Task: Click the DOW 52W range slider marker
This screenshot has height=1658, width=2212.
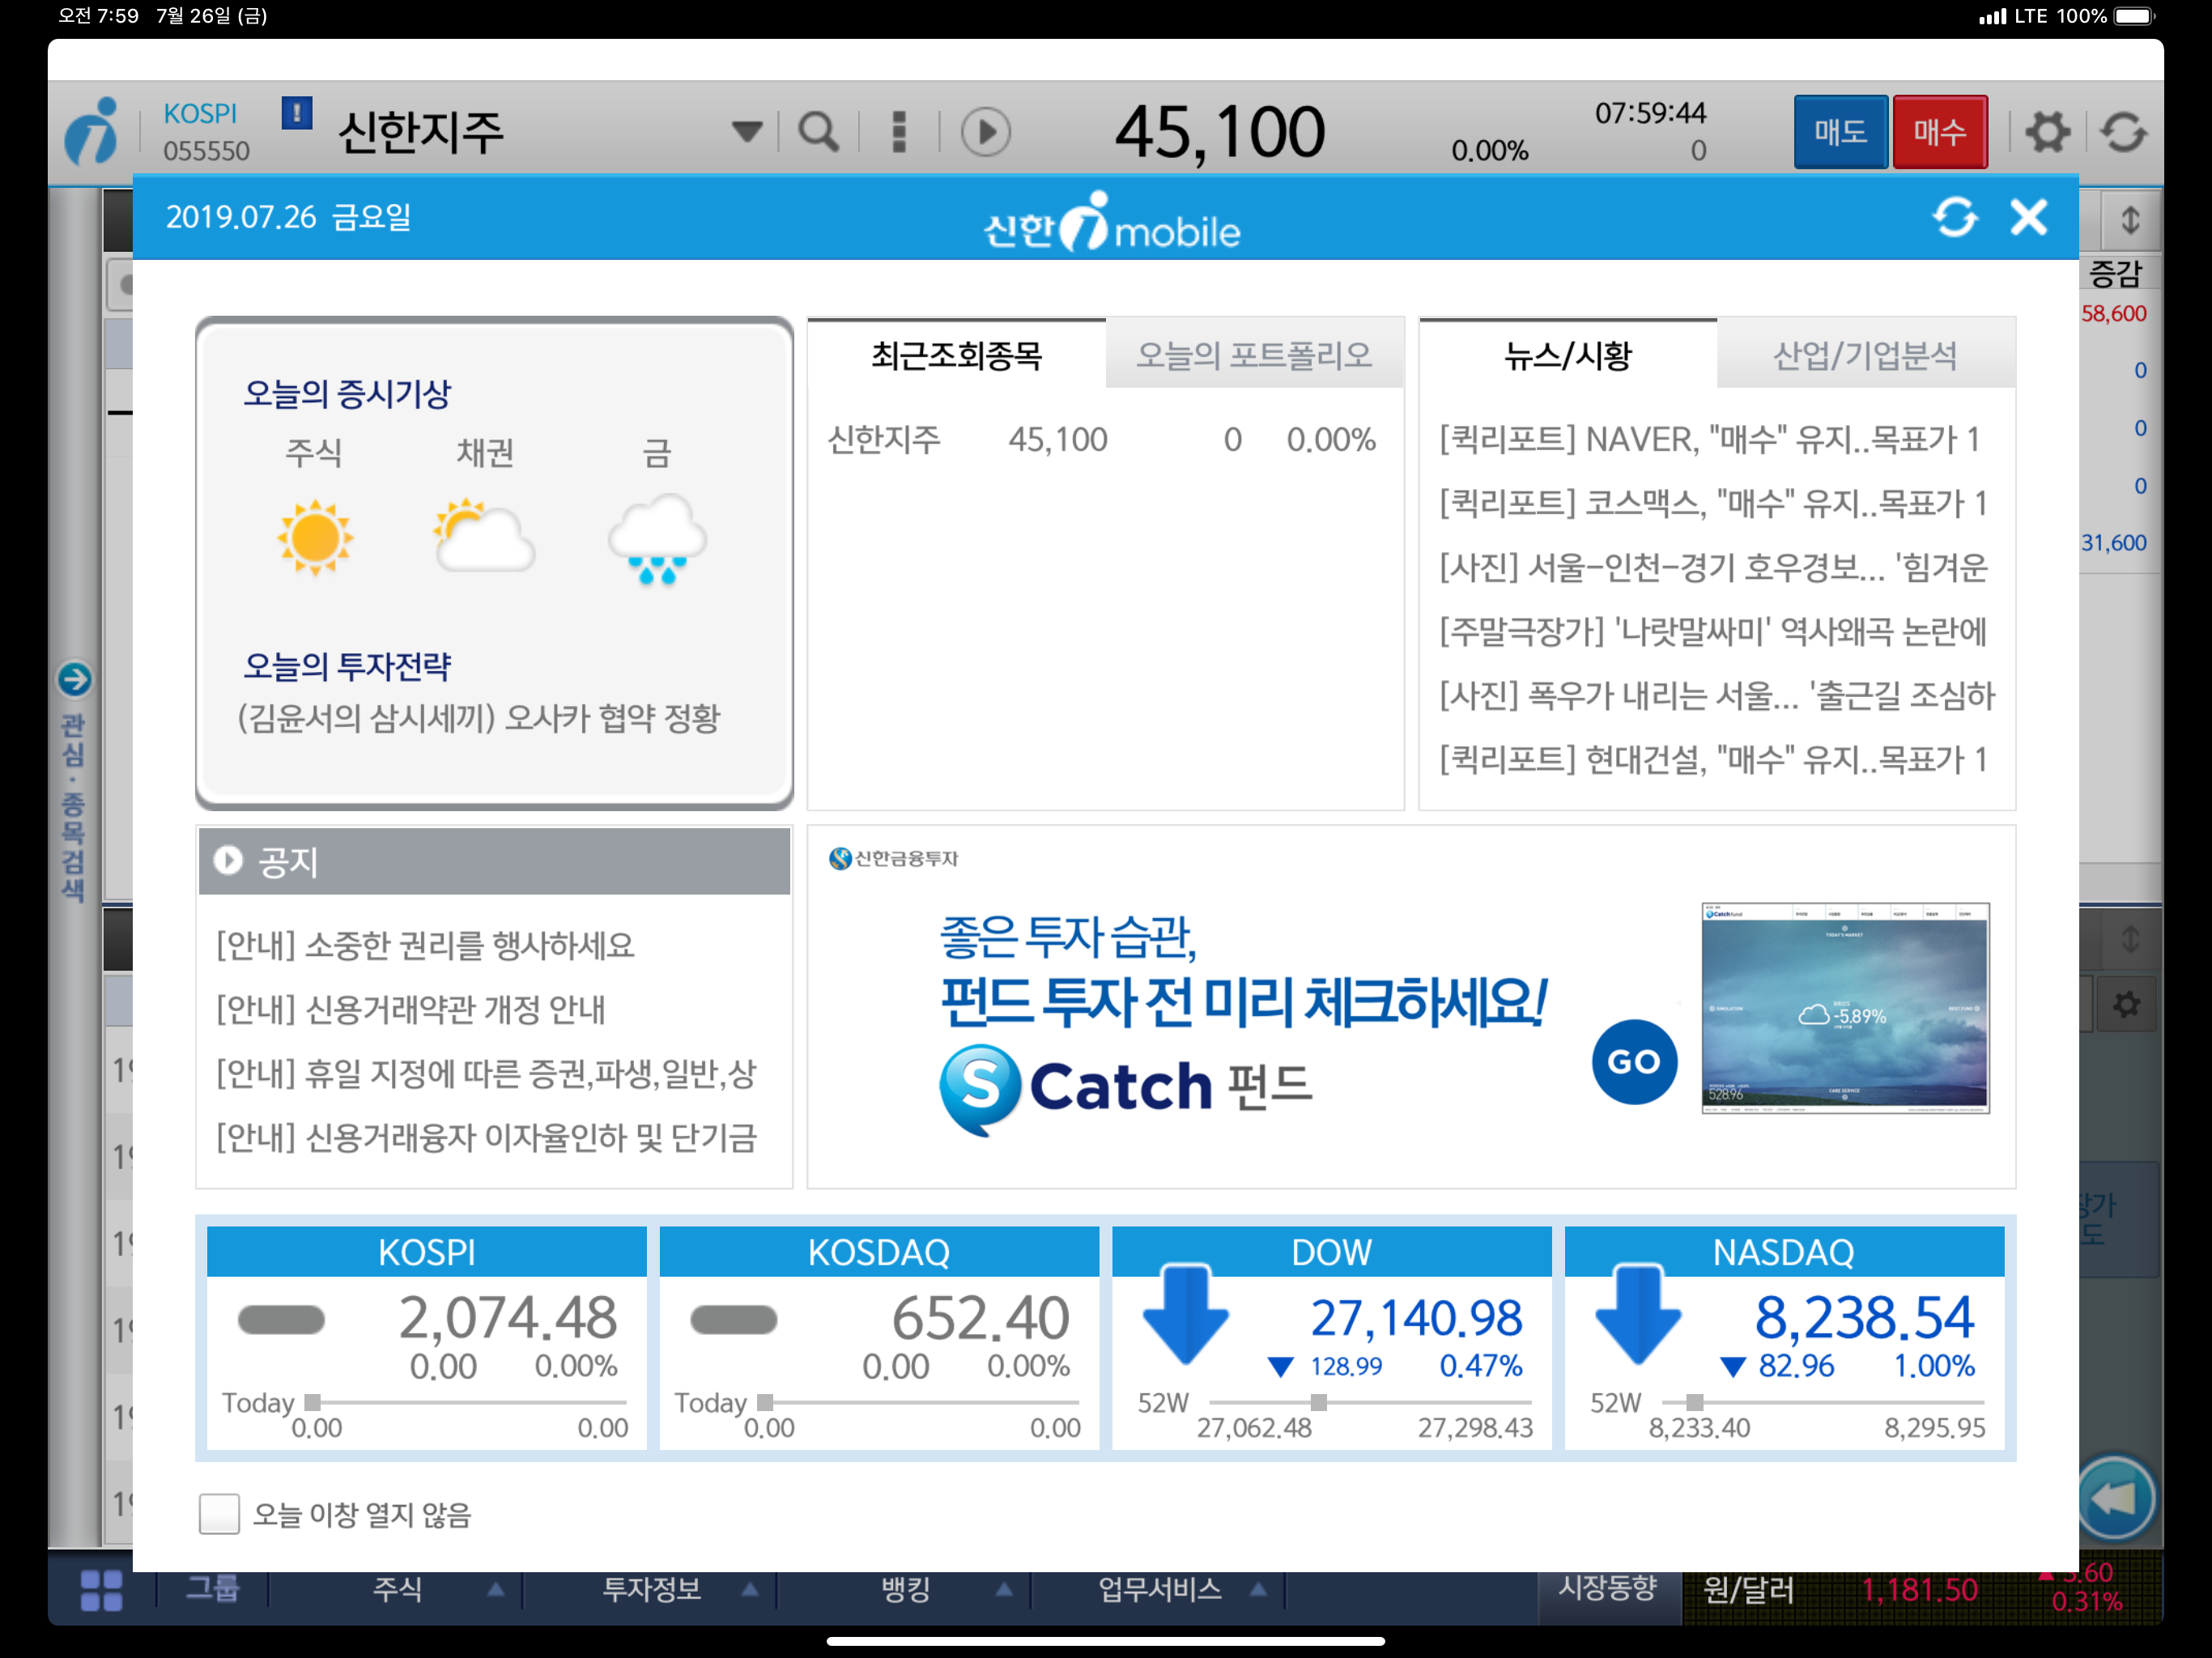Action: [1319, 1402]
